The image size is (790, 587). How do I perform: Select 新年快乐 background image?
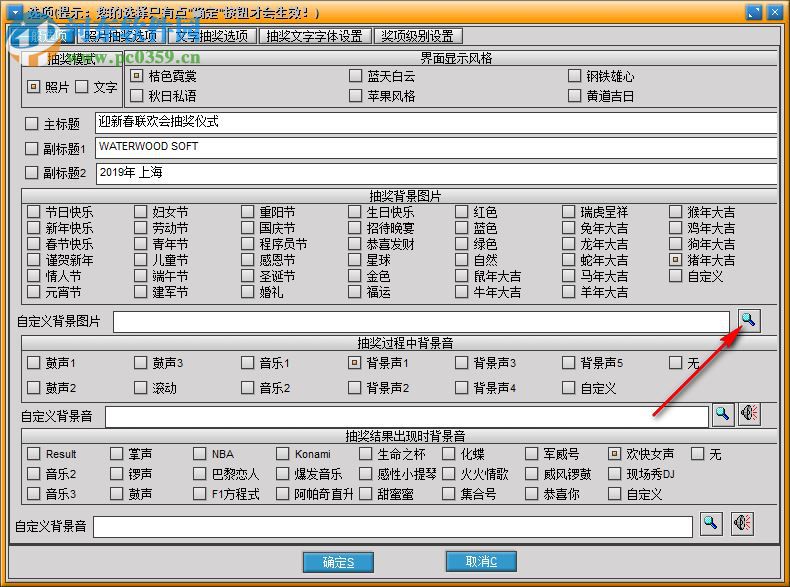click(34, 227)
